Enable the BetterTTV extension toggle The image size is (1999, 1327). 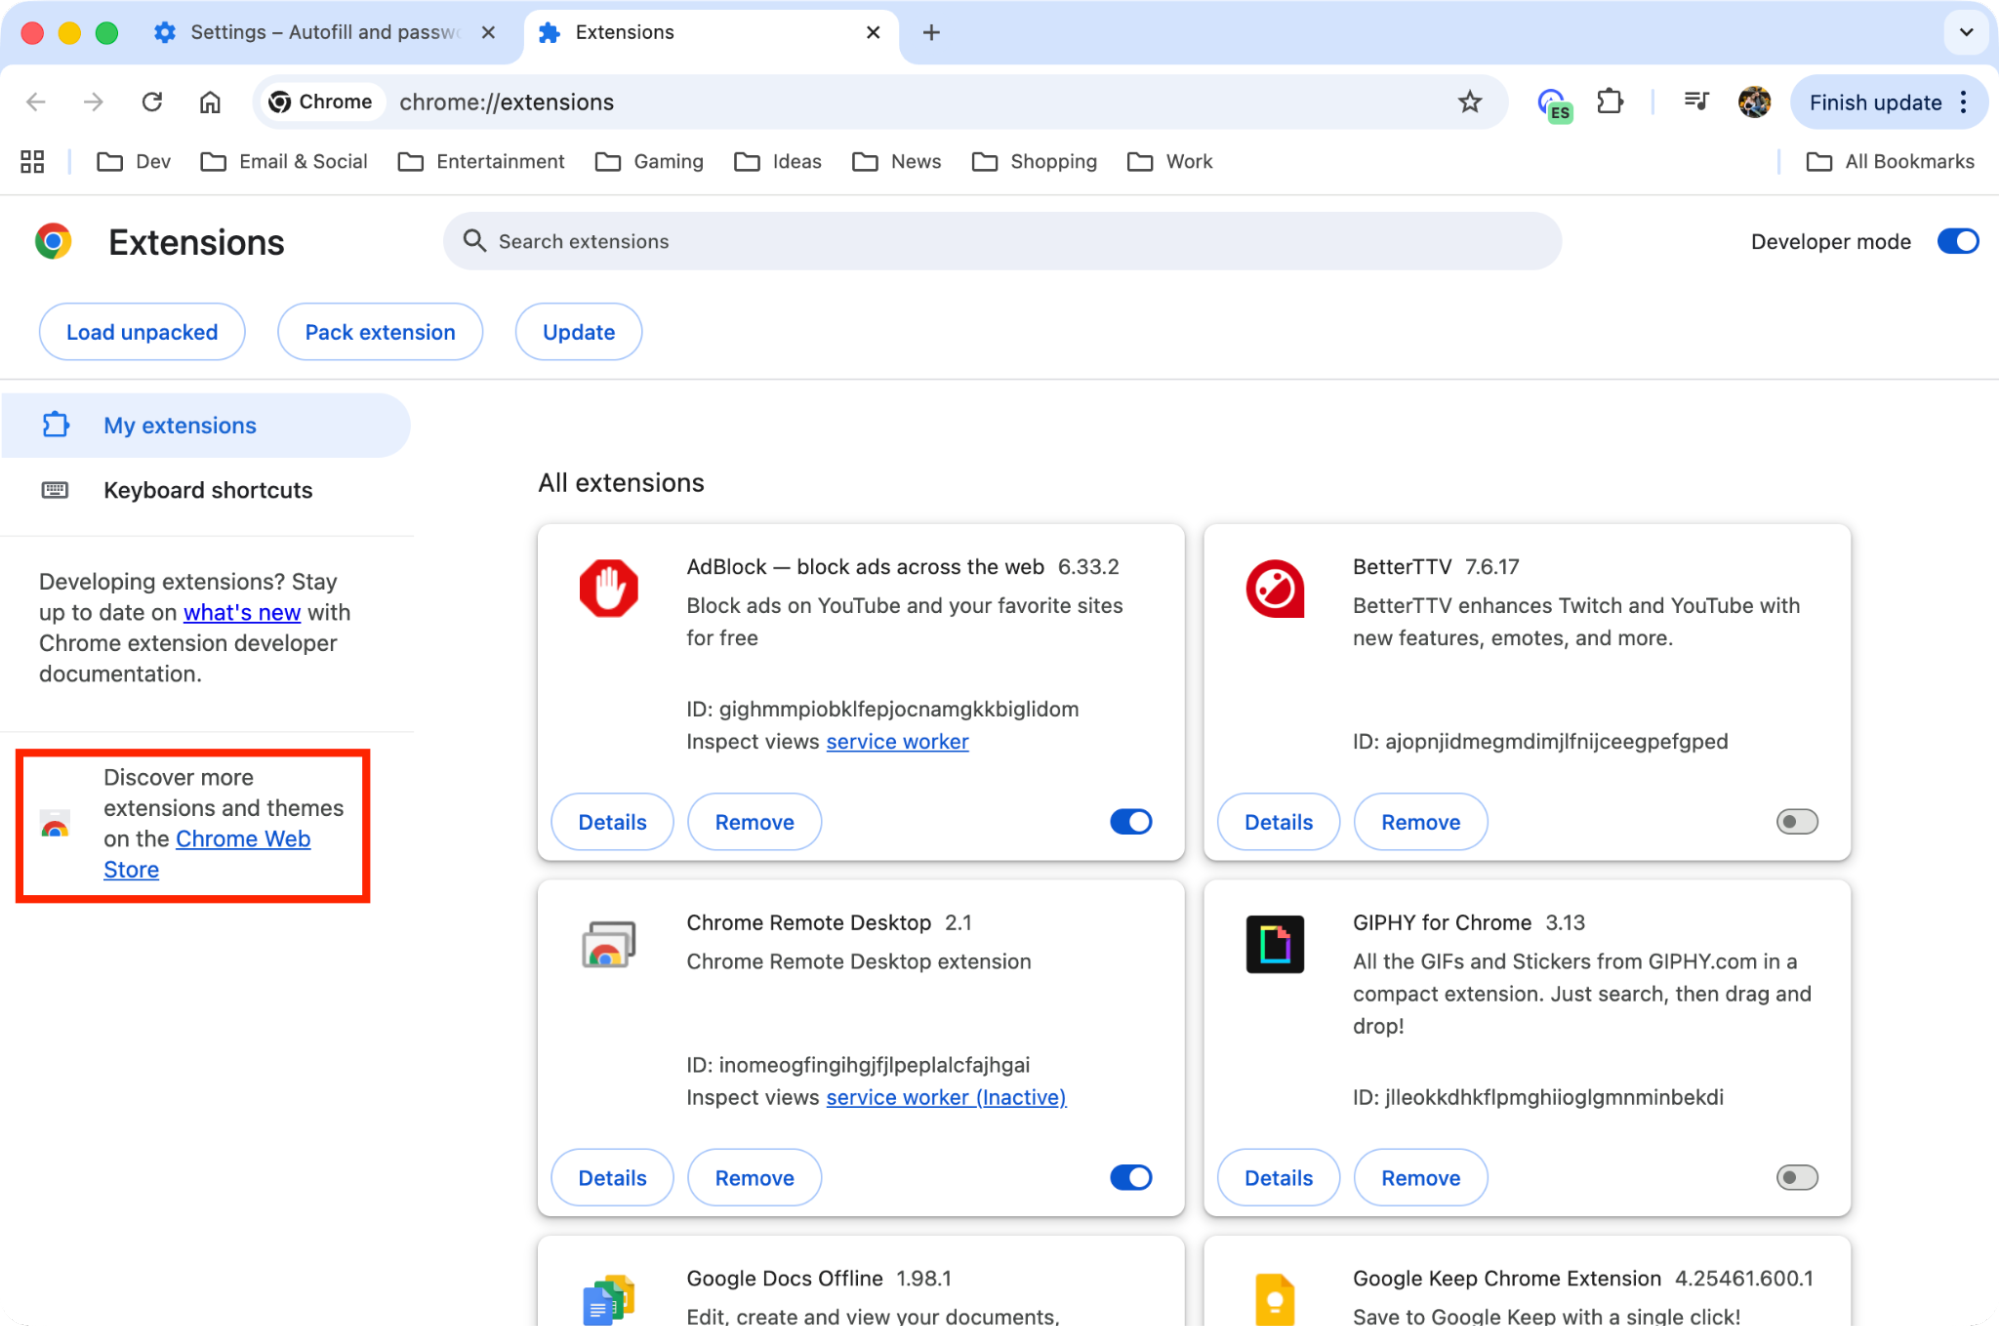(1796, 821)
